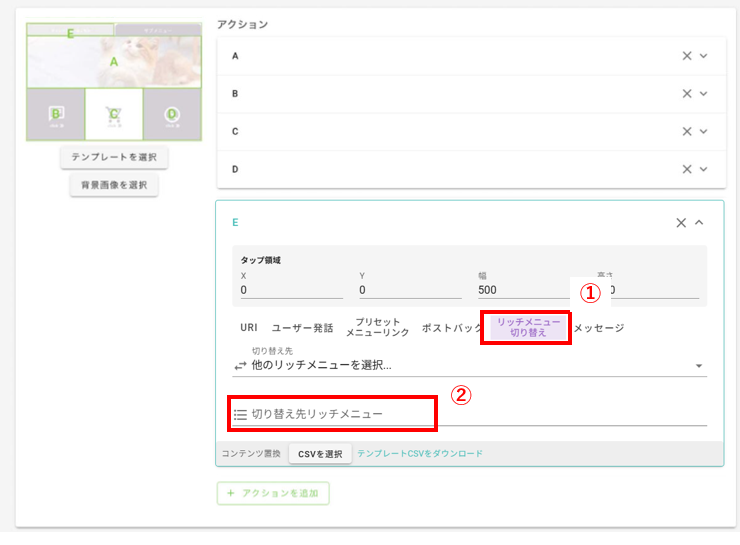Expand action A with the chevron
This screenshot has width=740, height=545.
coord(704,56)
